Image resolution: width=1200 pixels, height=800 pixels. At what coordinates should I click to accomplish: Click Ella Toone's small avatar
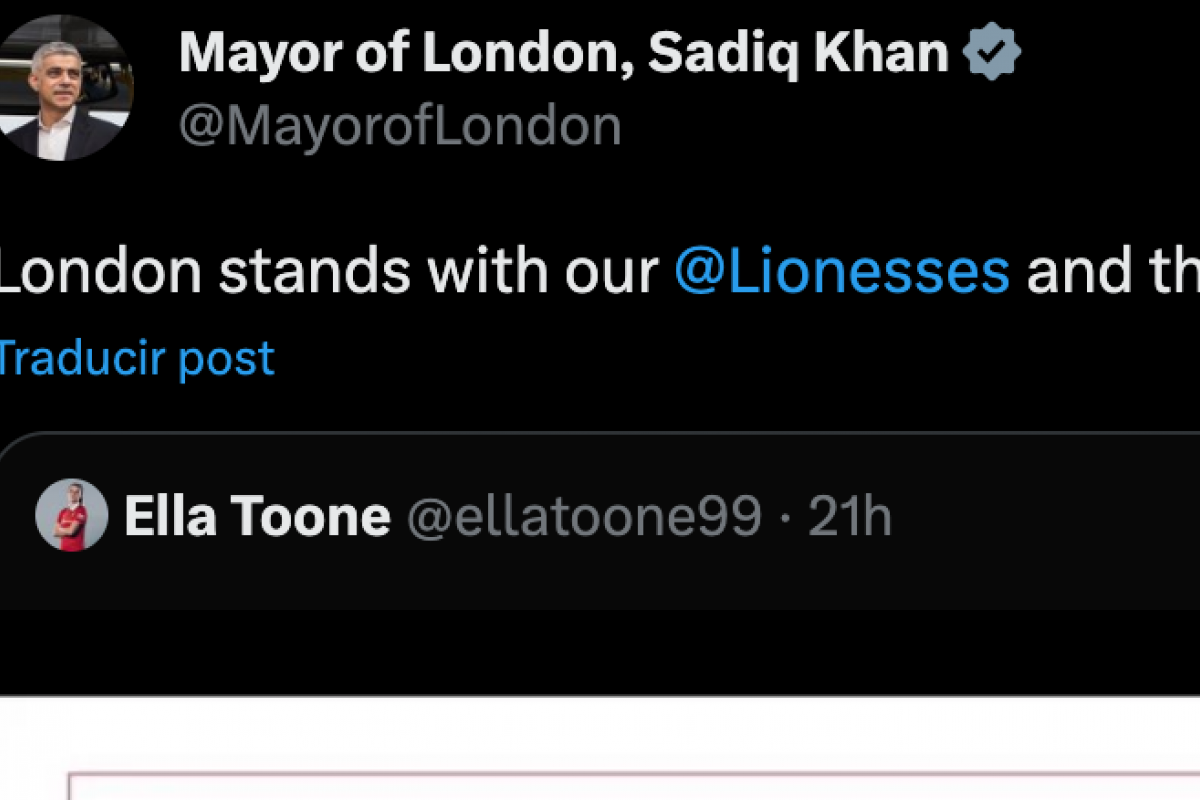71,515
